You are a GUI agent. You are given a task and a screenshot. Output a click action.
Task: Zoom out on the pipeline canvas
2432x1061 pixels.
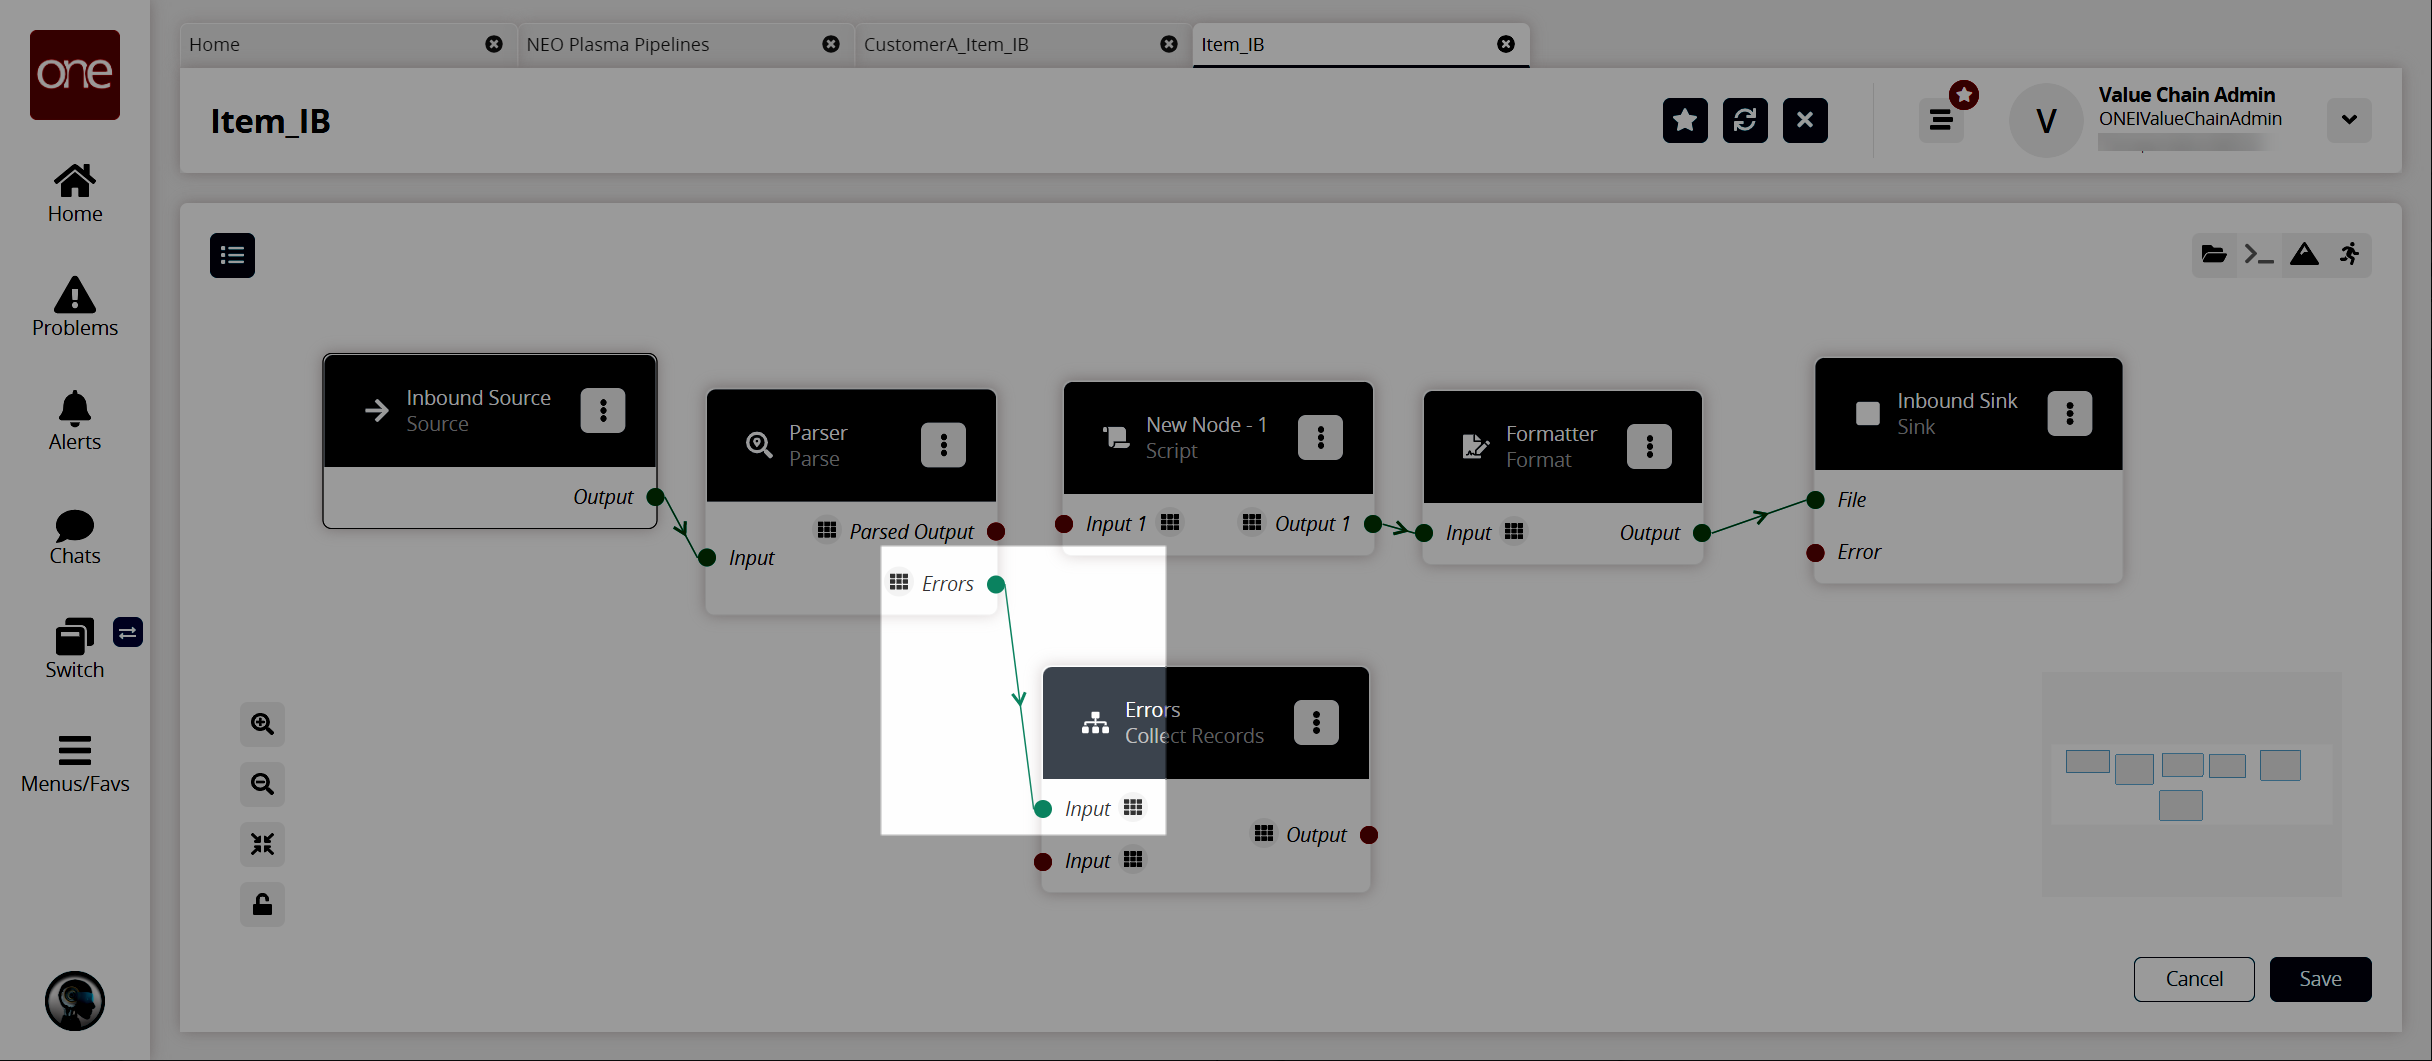pyautogui.click(x=262, y=784)
